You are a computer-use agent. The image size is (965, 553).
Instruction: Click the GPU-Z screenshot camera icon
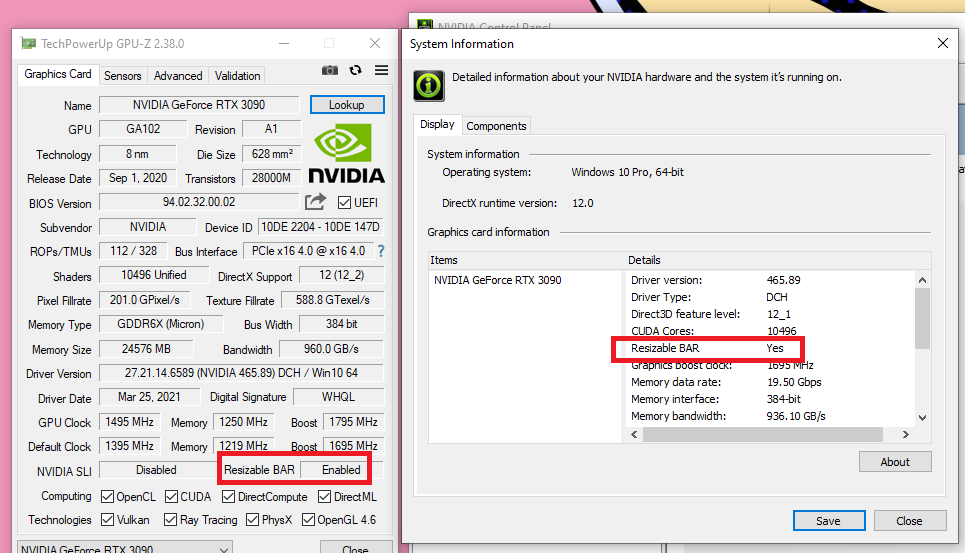pos(330,70)
